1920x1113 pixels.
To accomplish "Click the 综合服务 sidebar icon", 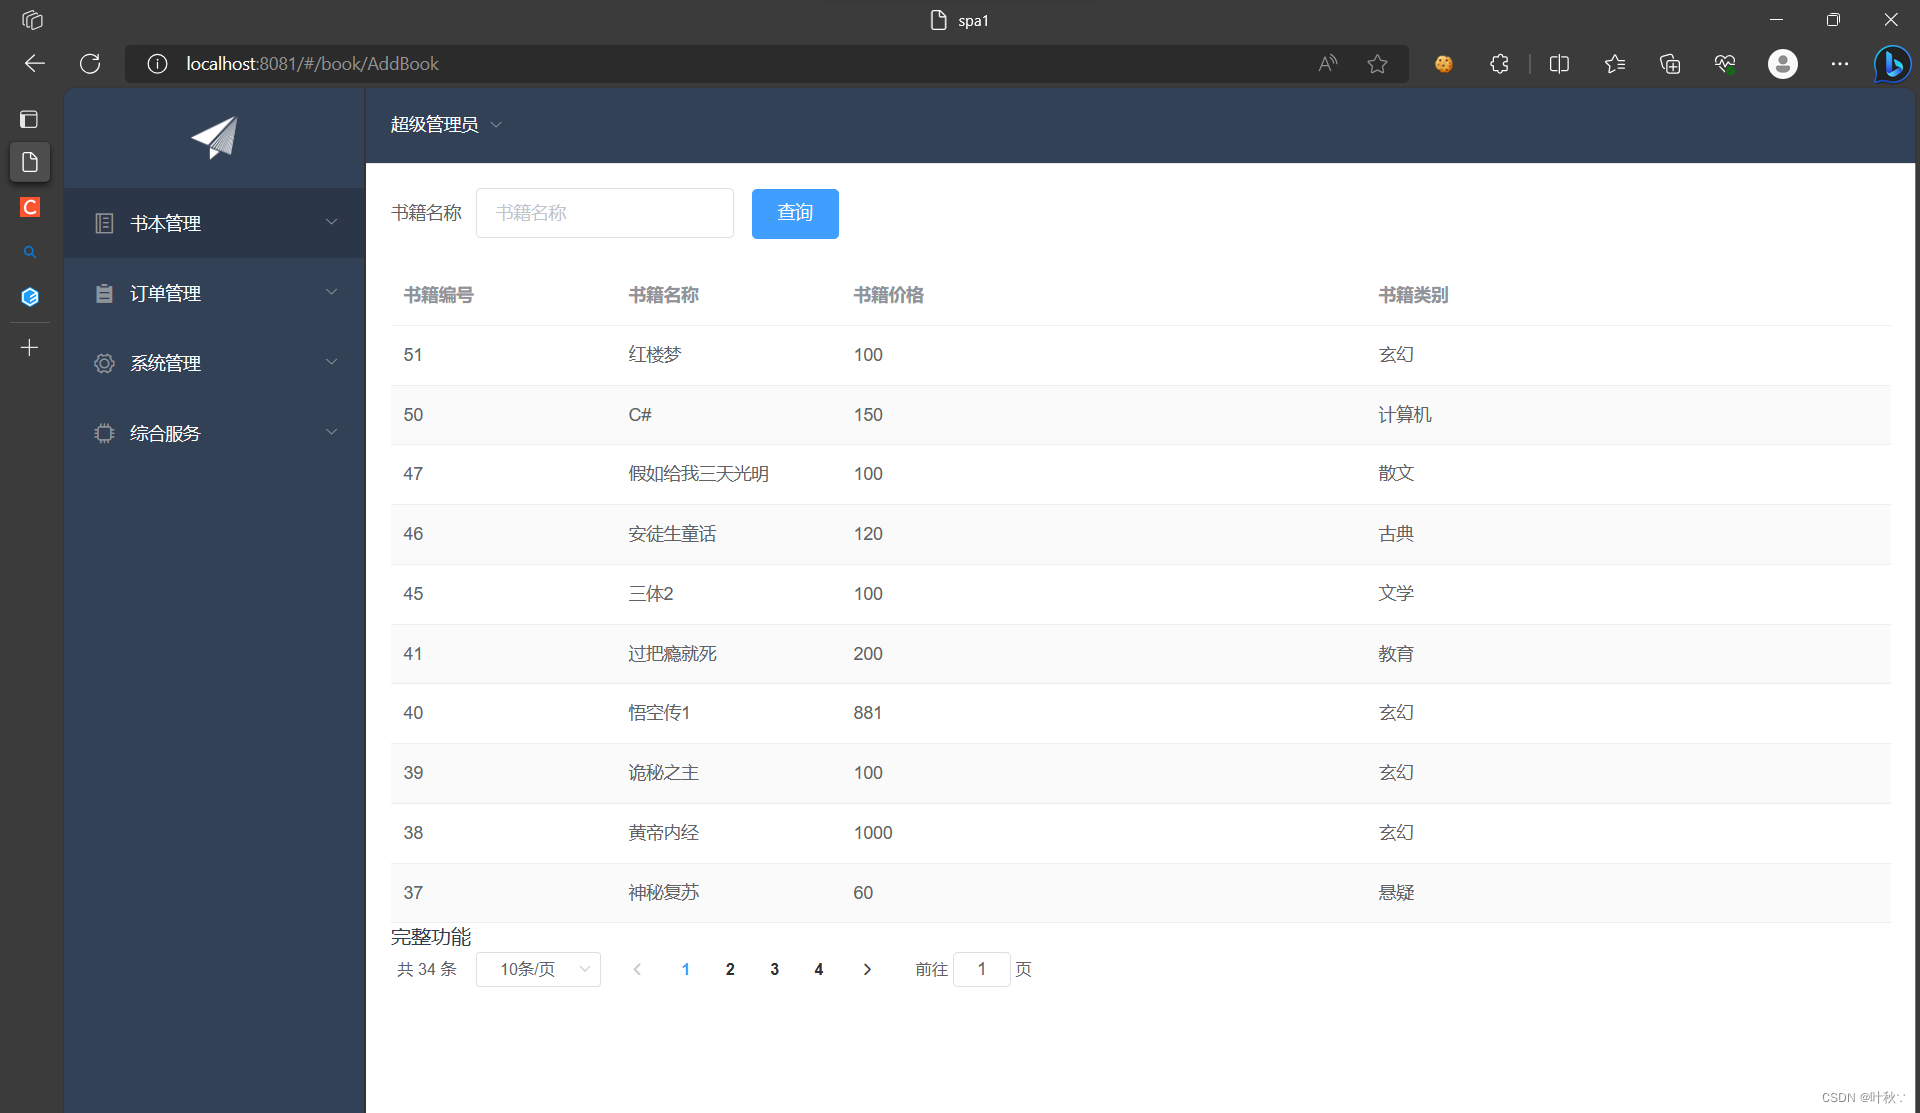I will (103, 432).
